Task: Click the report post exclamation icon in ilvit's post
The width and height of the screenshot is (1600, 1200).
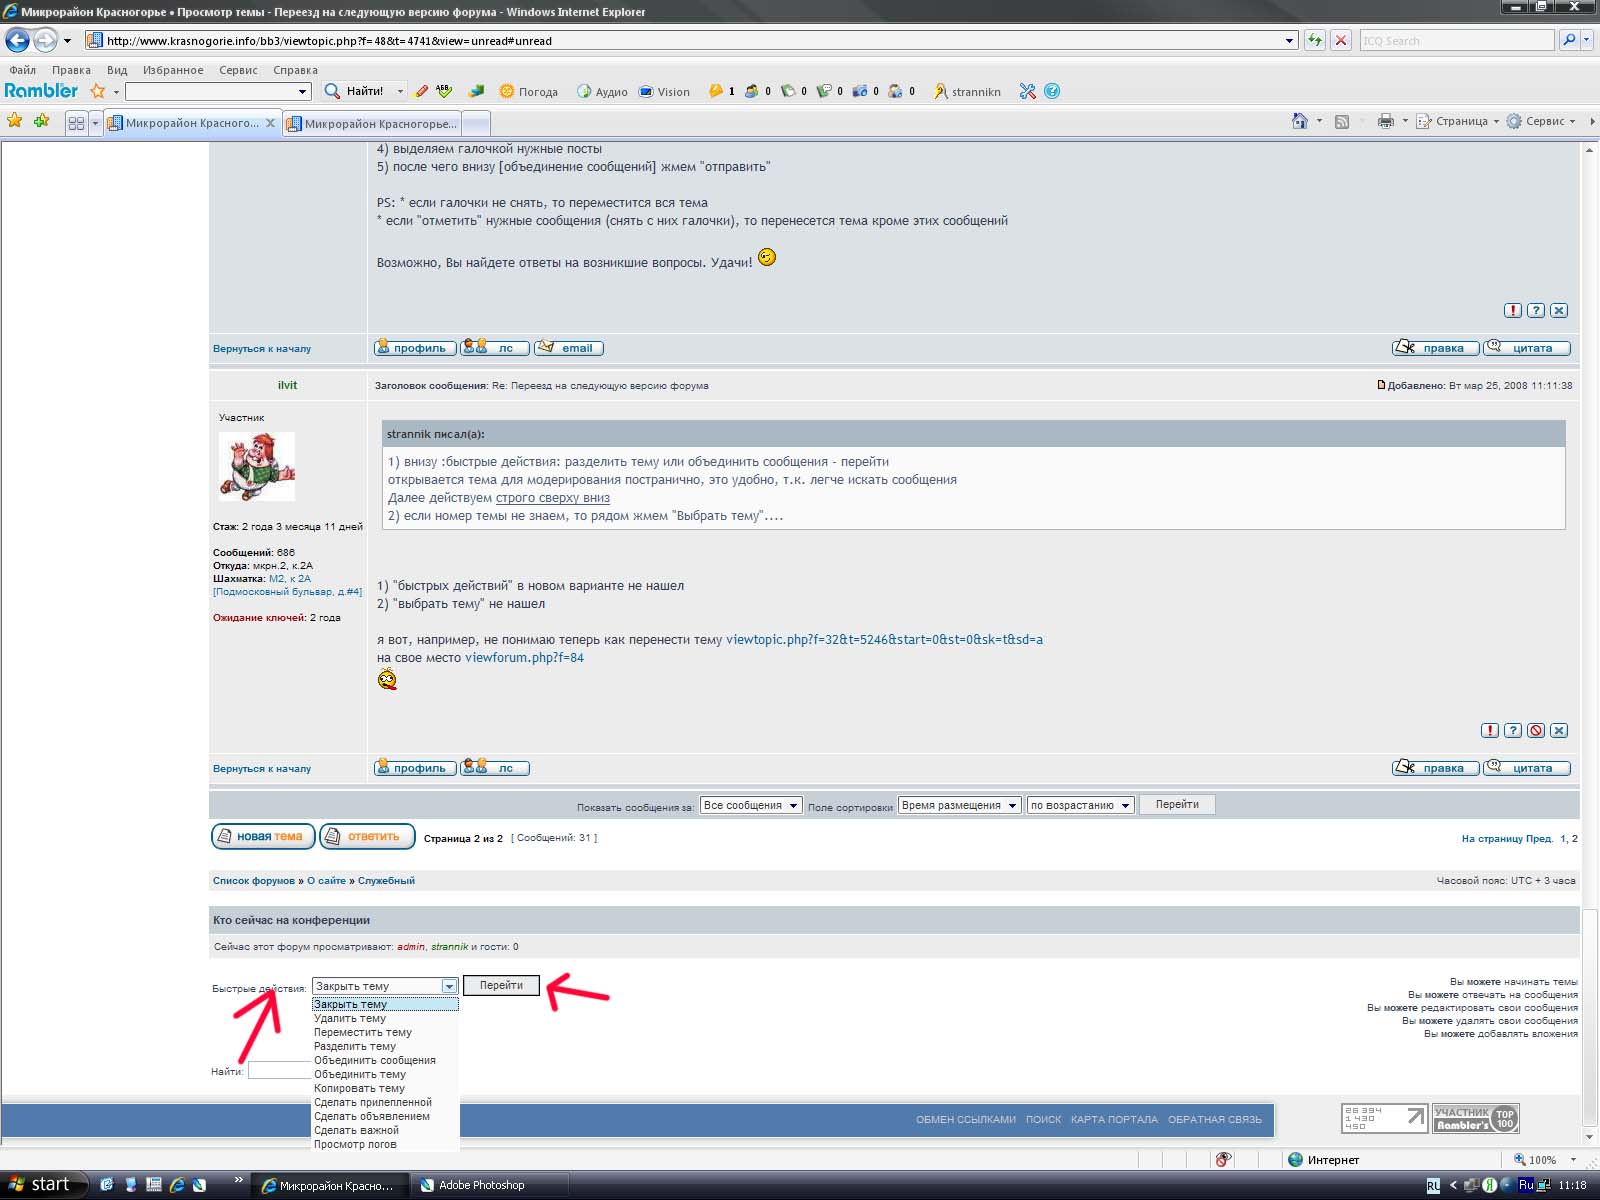Action: [1490, 730]
